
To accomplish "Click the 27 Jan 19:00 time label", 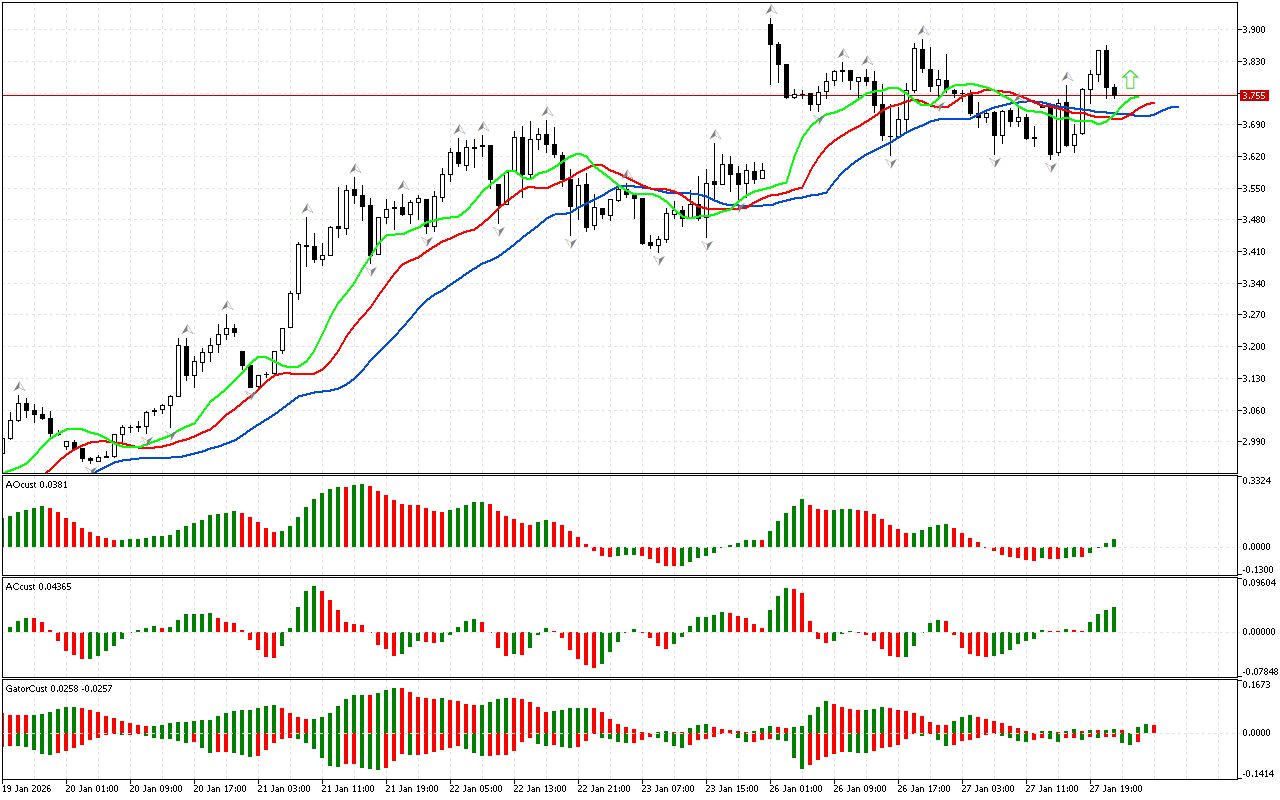I will 1115,789.
